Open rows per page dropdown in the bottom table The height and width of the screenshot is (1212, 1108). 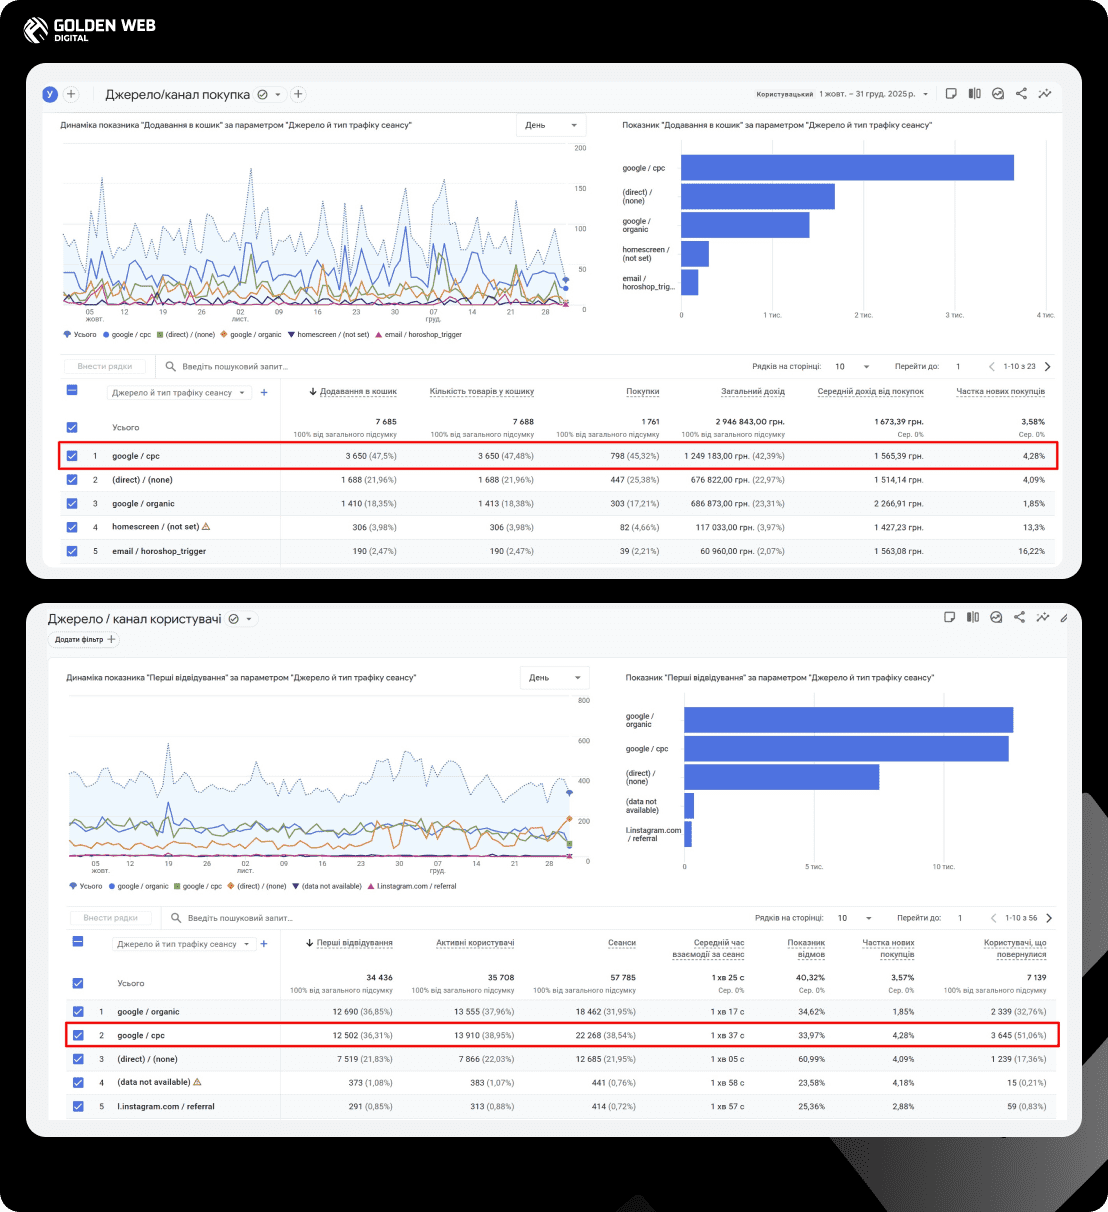coord(854,918)
